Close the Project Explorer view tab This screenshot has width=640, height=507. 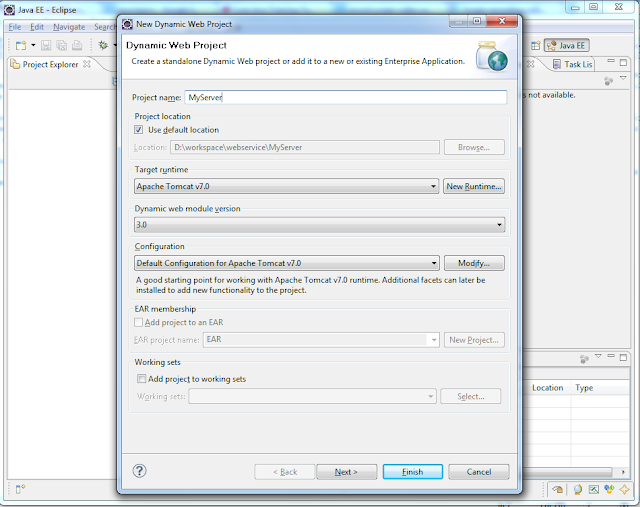[x=87, y=64]
